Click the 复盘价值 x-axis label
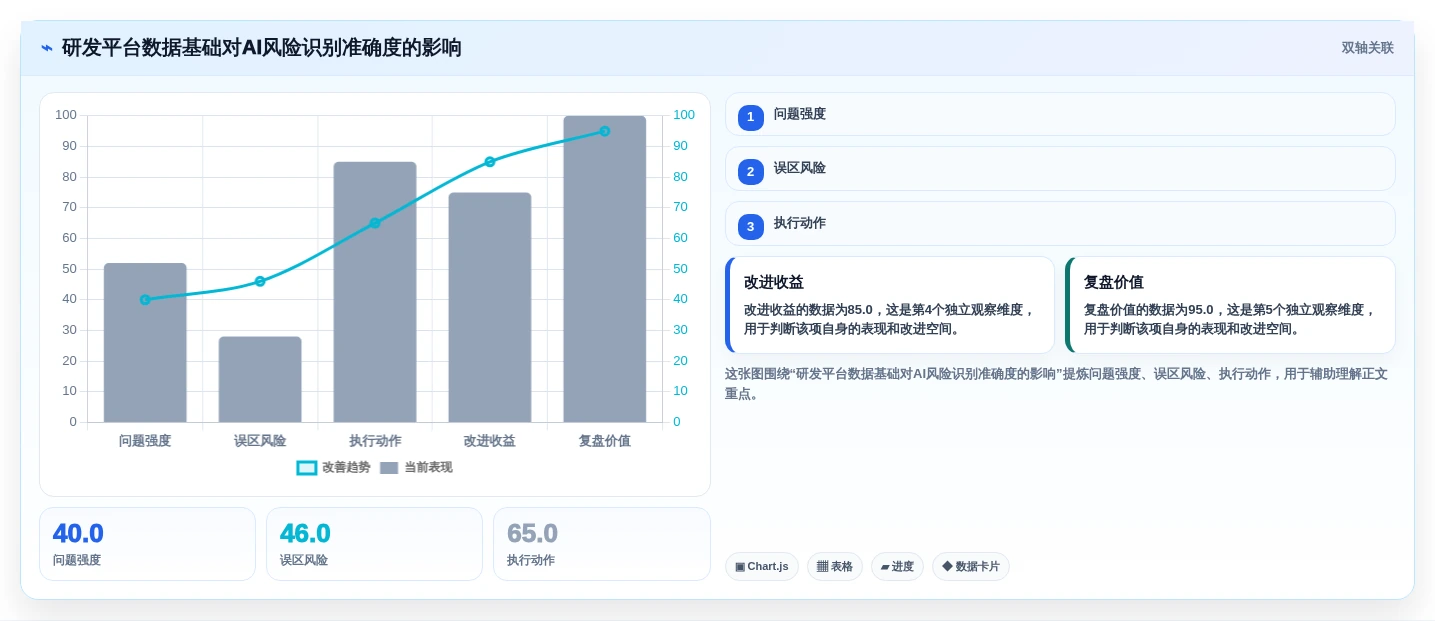Image resolution: width=1435 pixels, height=621 pixels. point(605,440)
